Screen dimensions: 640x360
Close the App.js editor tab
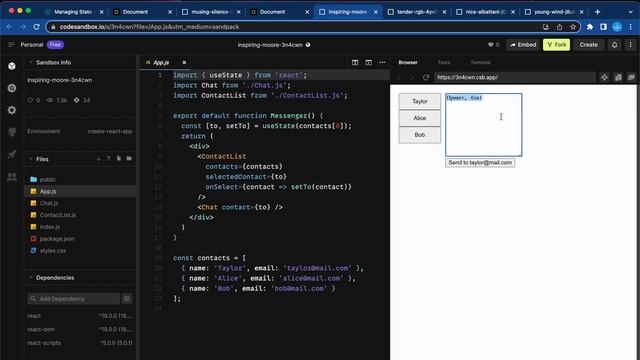pyautogui.click(x=184, y=62)
